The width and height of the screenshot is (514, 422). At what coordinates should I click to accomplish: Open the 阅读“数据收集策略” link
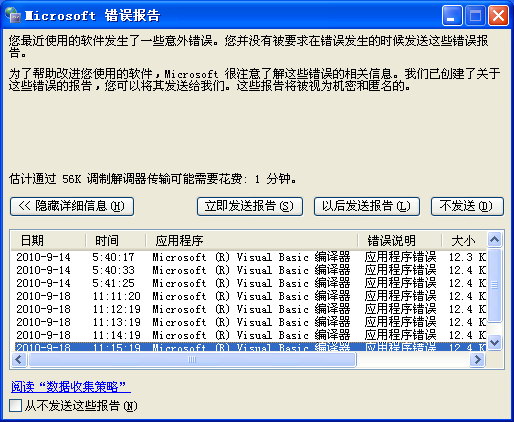(71, 387)
